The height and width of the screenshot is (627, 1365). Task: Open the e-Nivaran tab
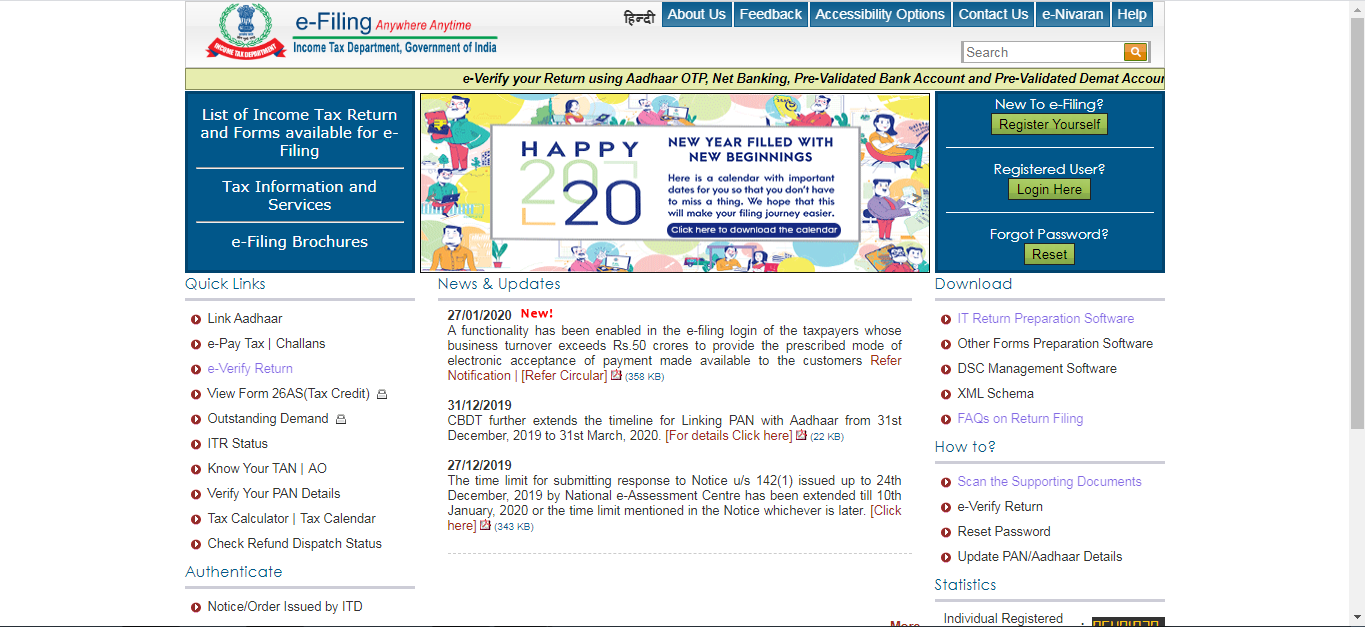point(1072,14)
